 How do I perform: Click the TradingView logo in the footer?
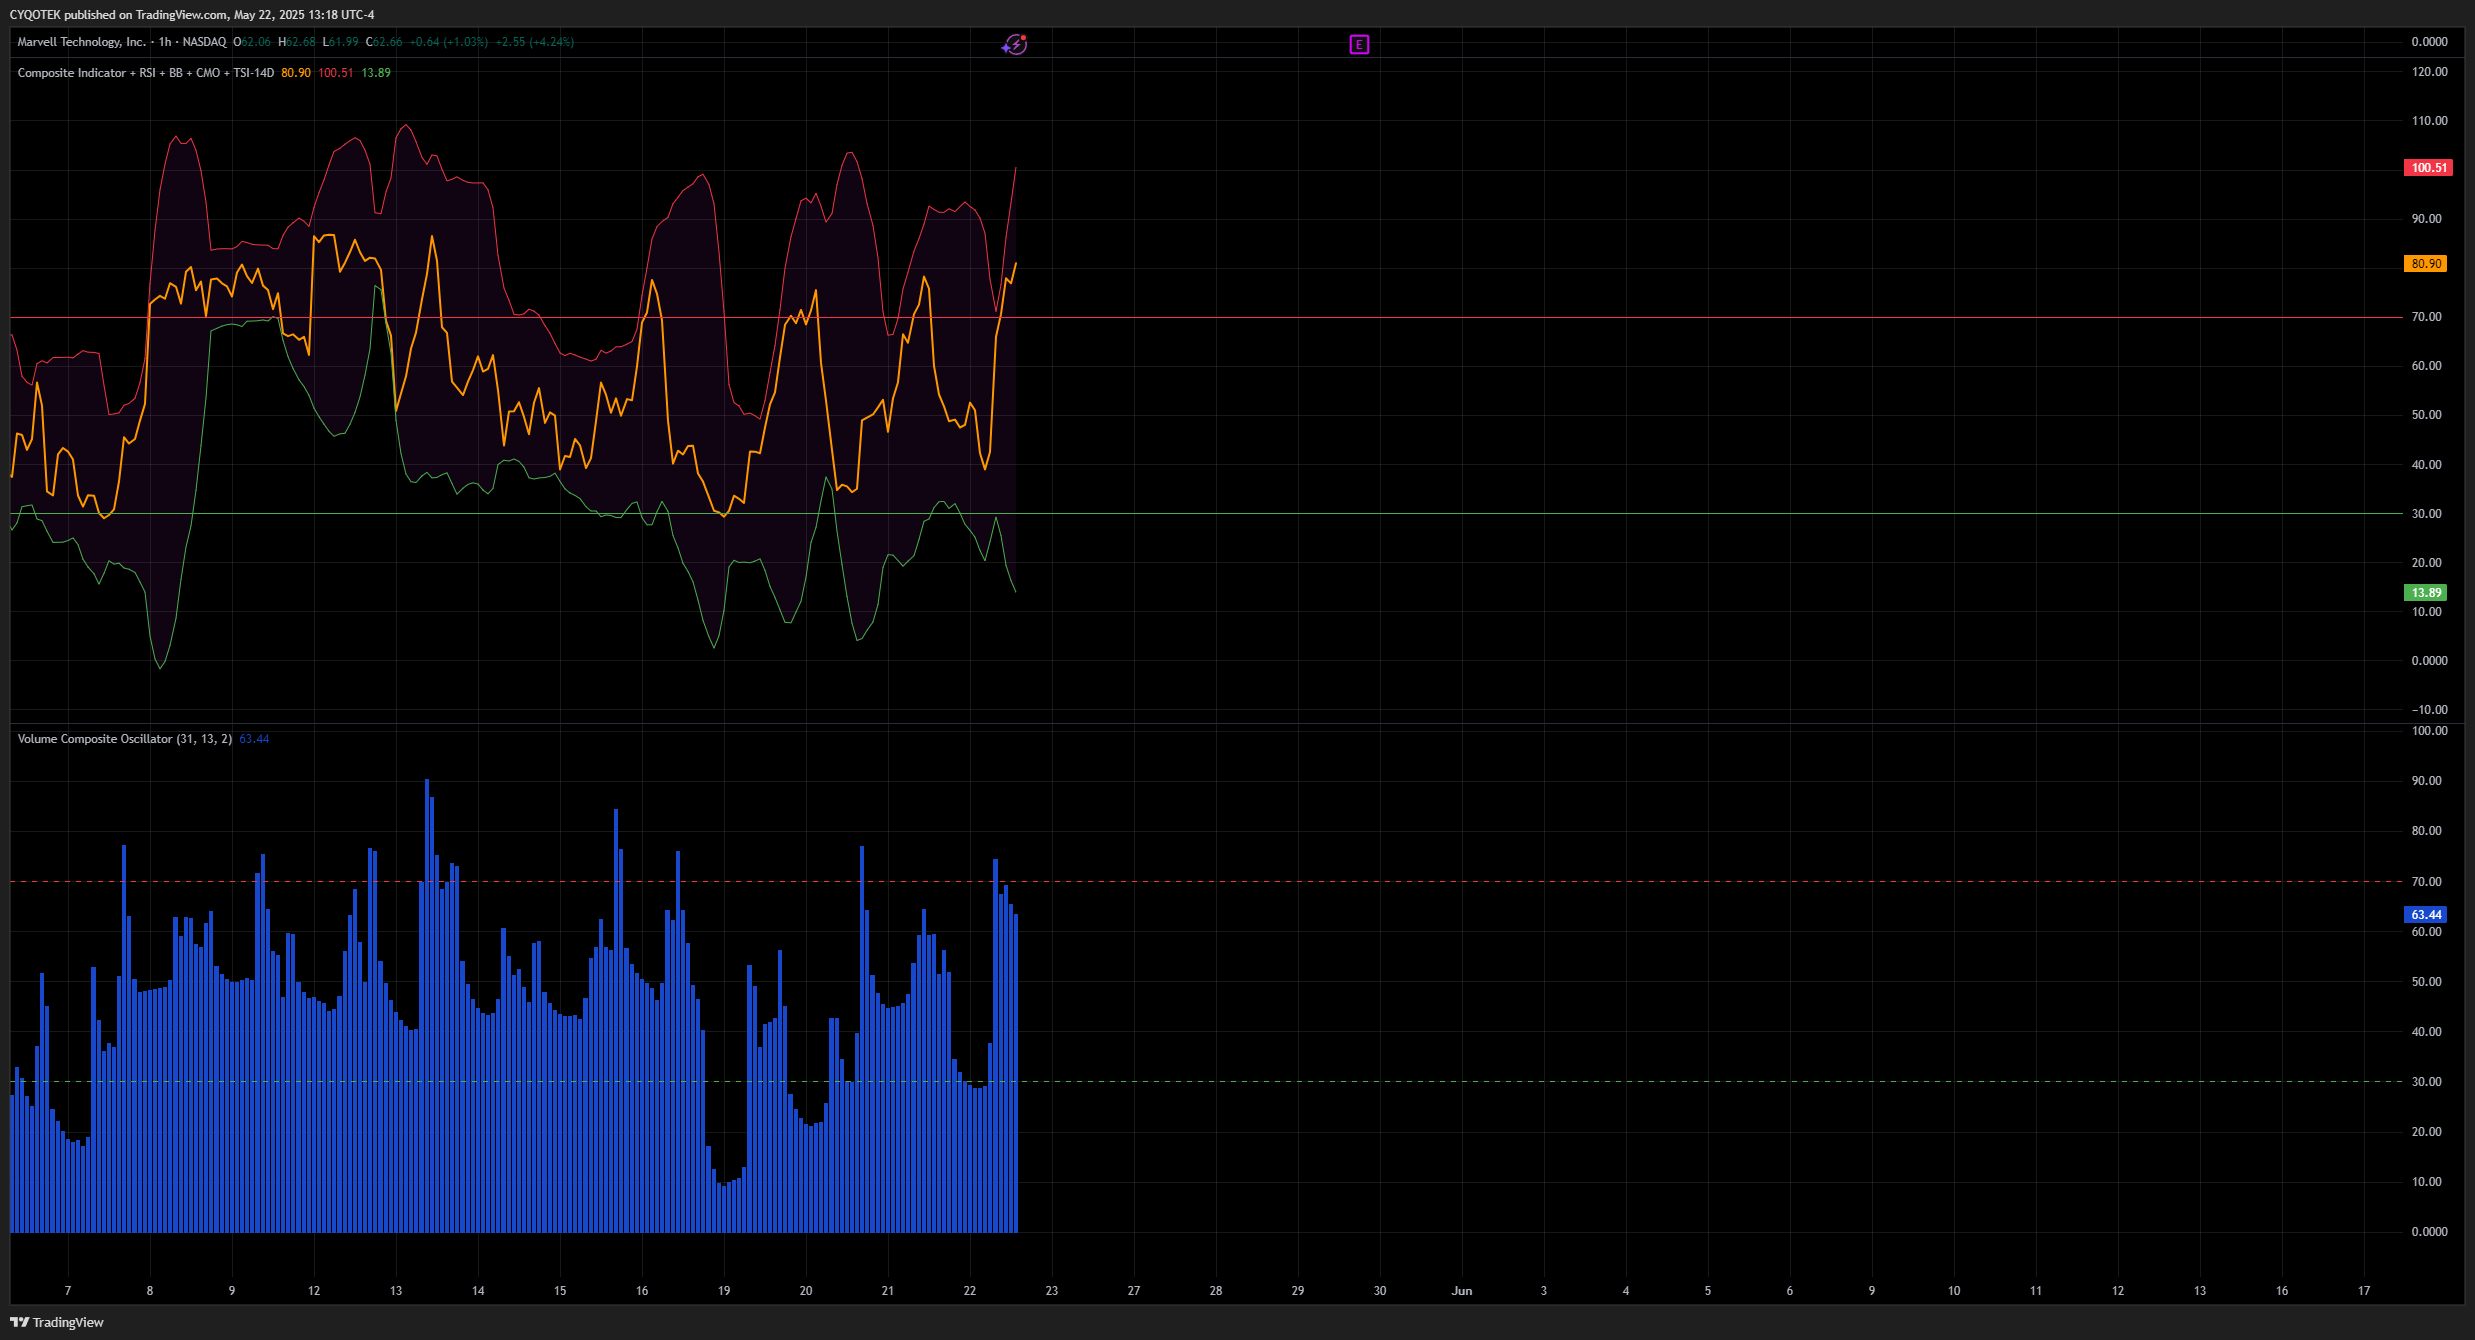click(x=19, y=1322)
